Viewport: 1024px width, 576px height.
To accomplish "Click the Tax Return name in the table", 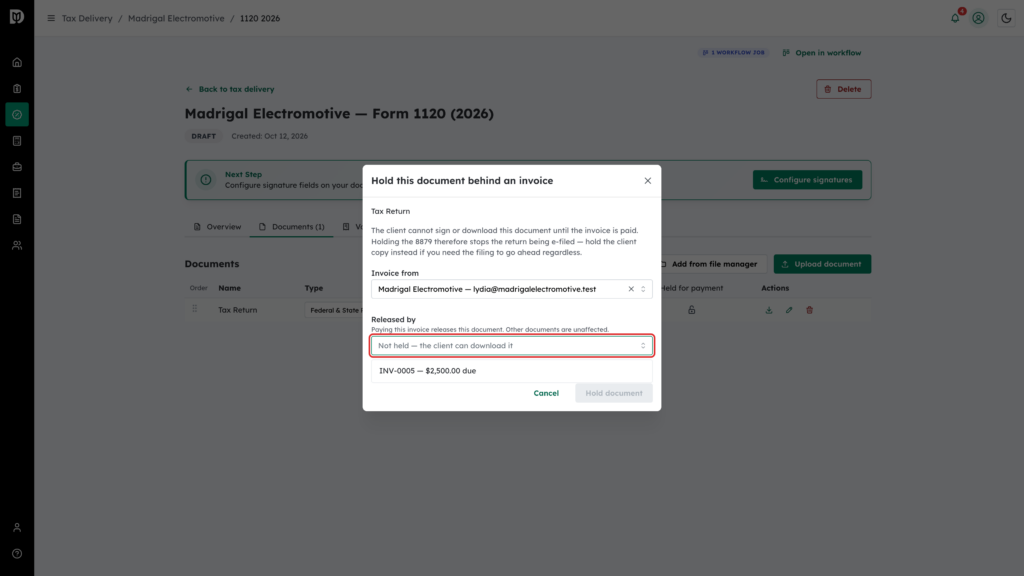I will coord(238,310).
